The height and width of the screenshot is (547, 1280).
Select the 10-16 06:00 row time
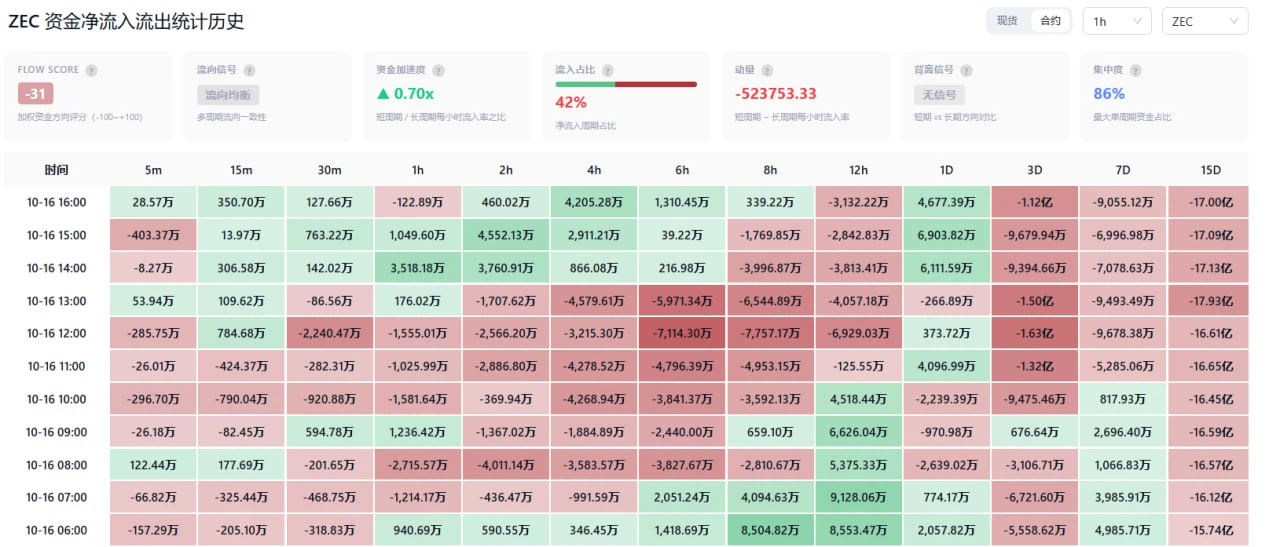[x=57, y=530]
